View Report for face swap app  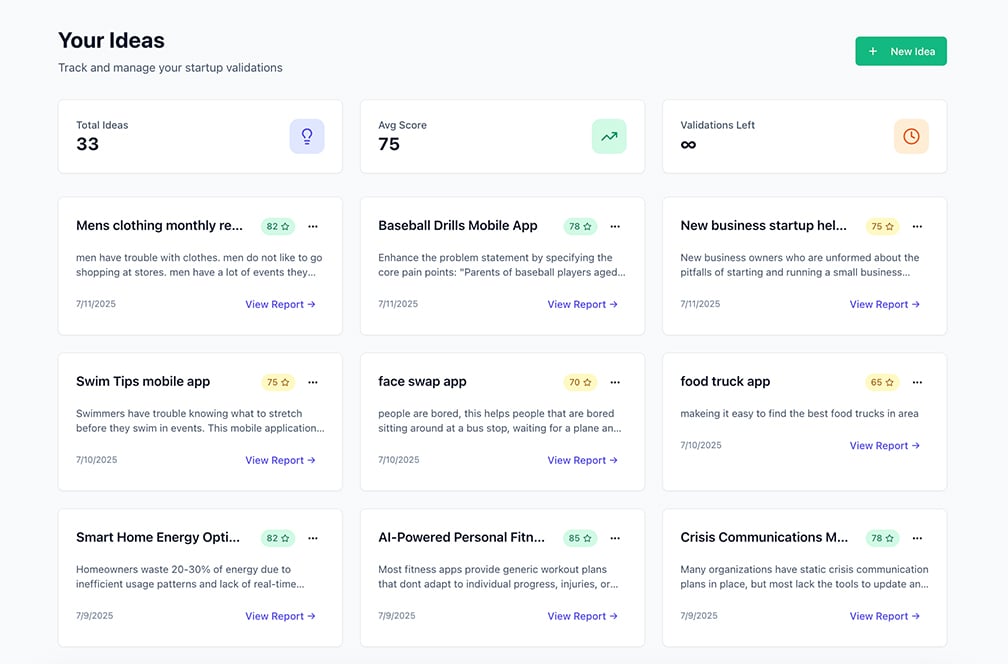(582, 460)
